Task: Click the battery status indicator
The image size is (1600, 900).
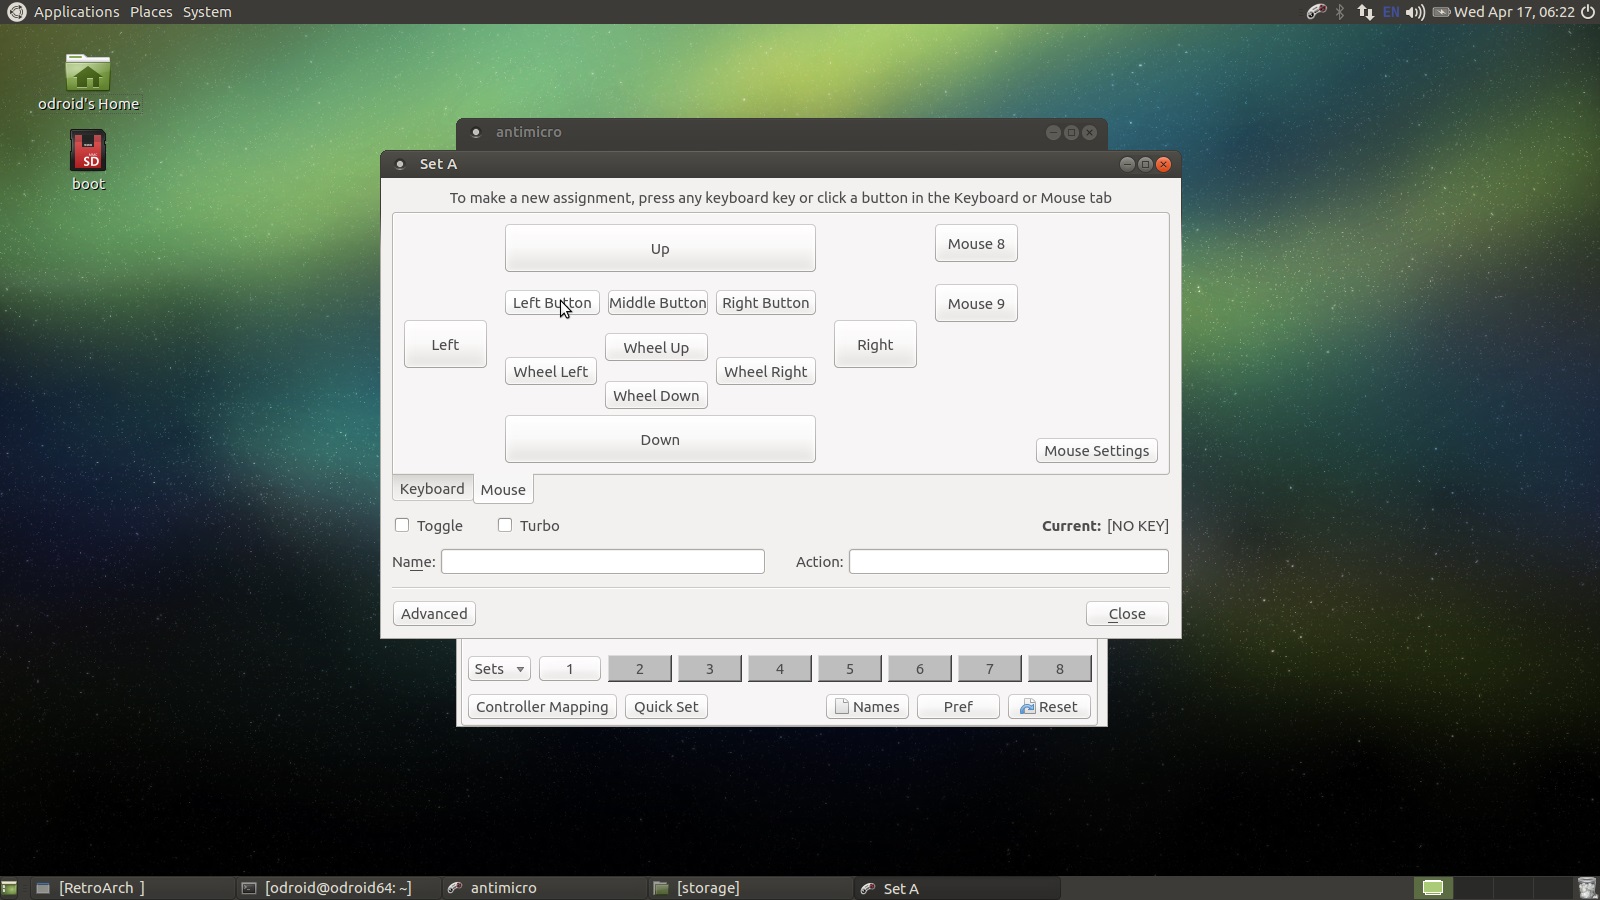Action: (1441, 12)
